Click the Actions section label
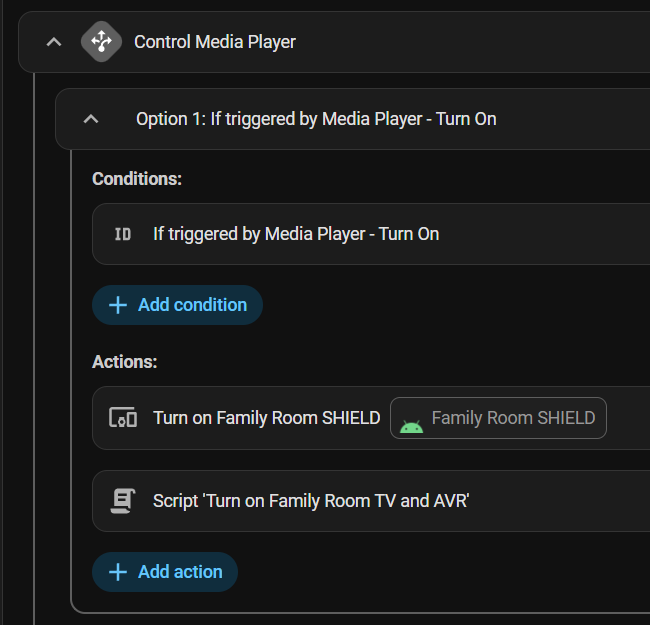 point(125,362)
